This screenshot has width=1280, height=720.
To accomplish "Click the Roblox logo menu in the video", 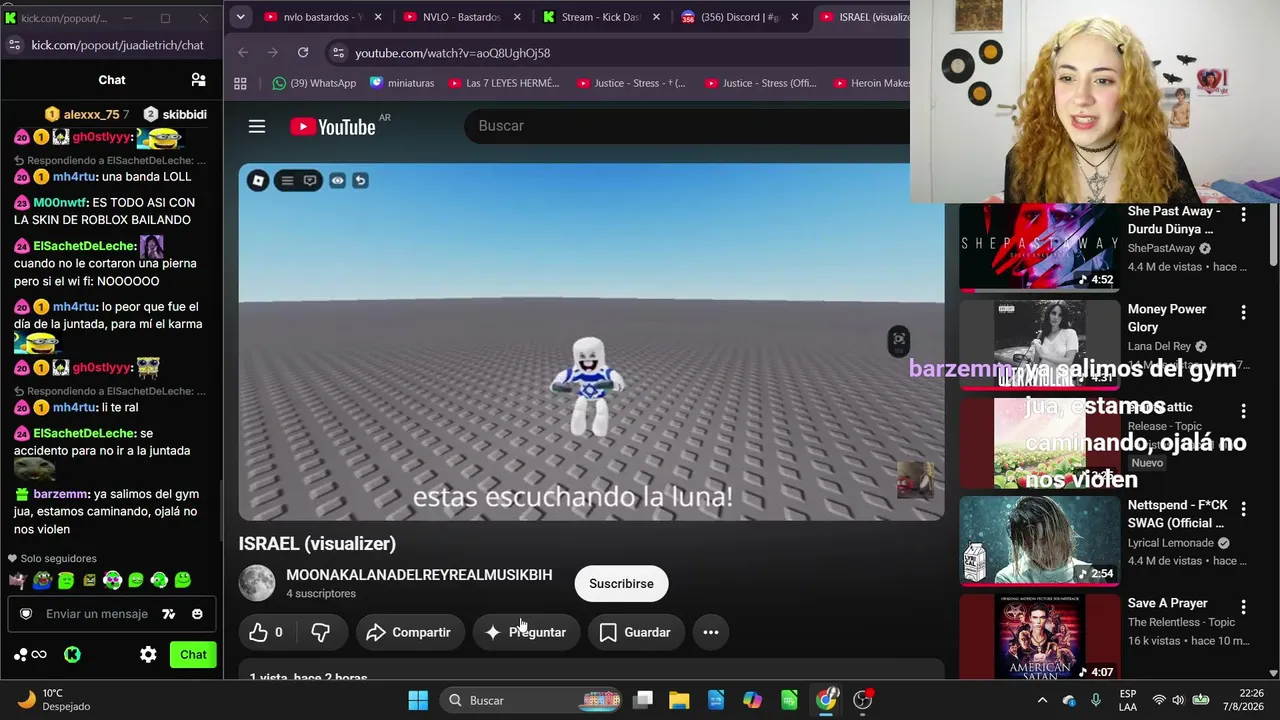I will pyautogui.click(x=258, y=181).
